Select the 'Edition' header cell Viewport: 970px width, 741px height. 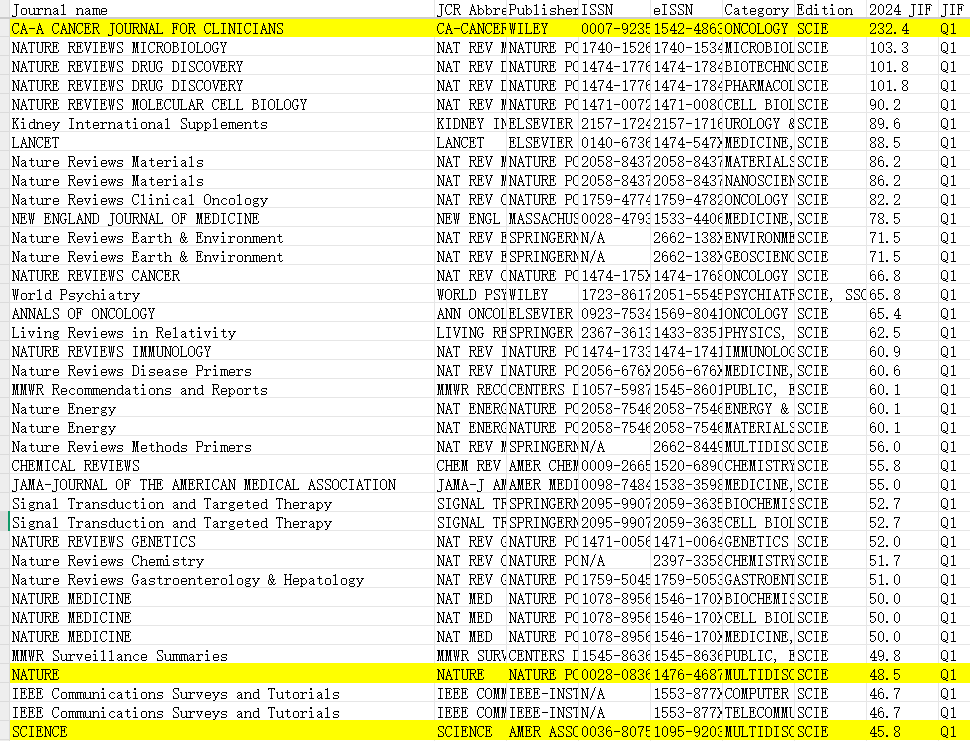(830, 10)
